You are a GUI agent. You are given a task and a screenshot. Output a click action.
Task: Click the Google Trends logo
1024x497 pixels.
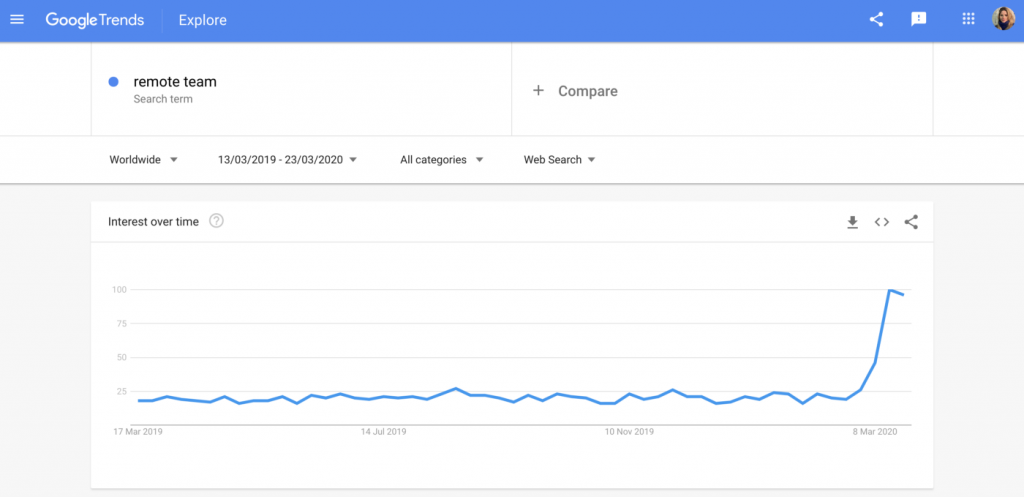pos(96,20)
